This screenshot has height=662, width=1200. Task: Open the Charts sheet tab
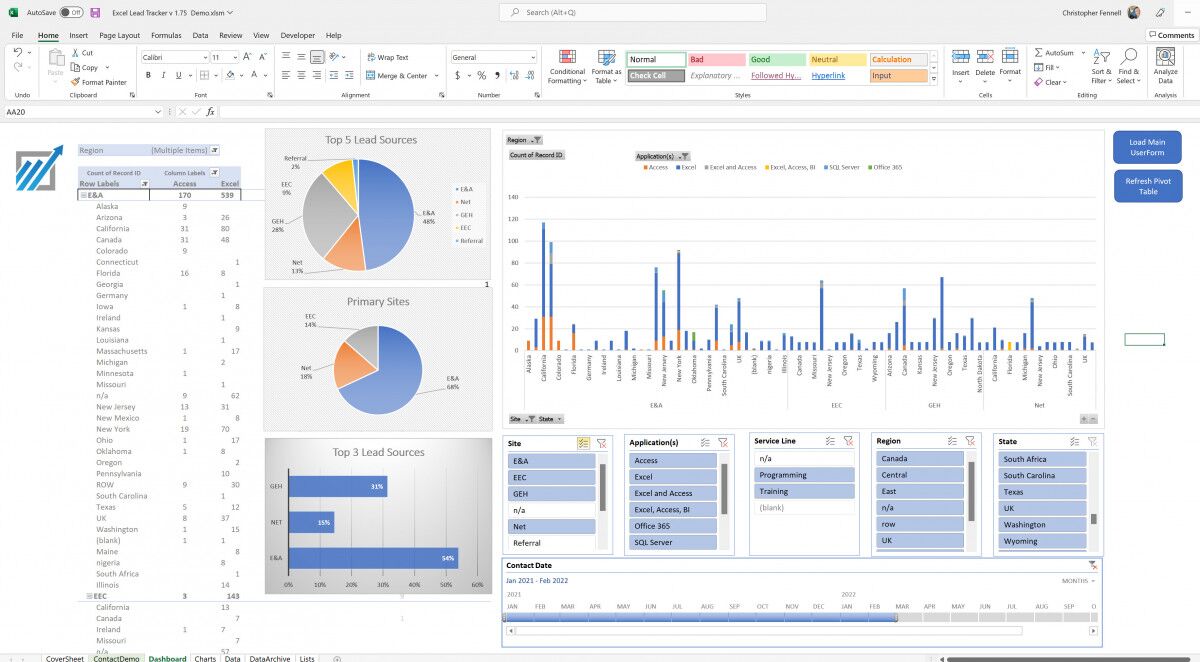pos(205,659)
